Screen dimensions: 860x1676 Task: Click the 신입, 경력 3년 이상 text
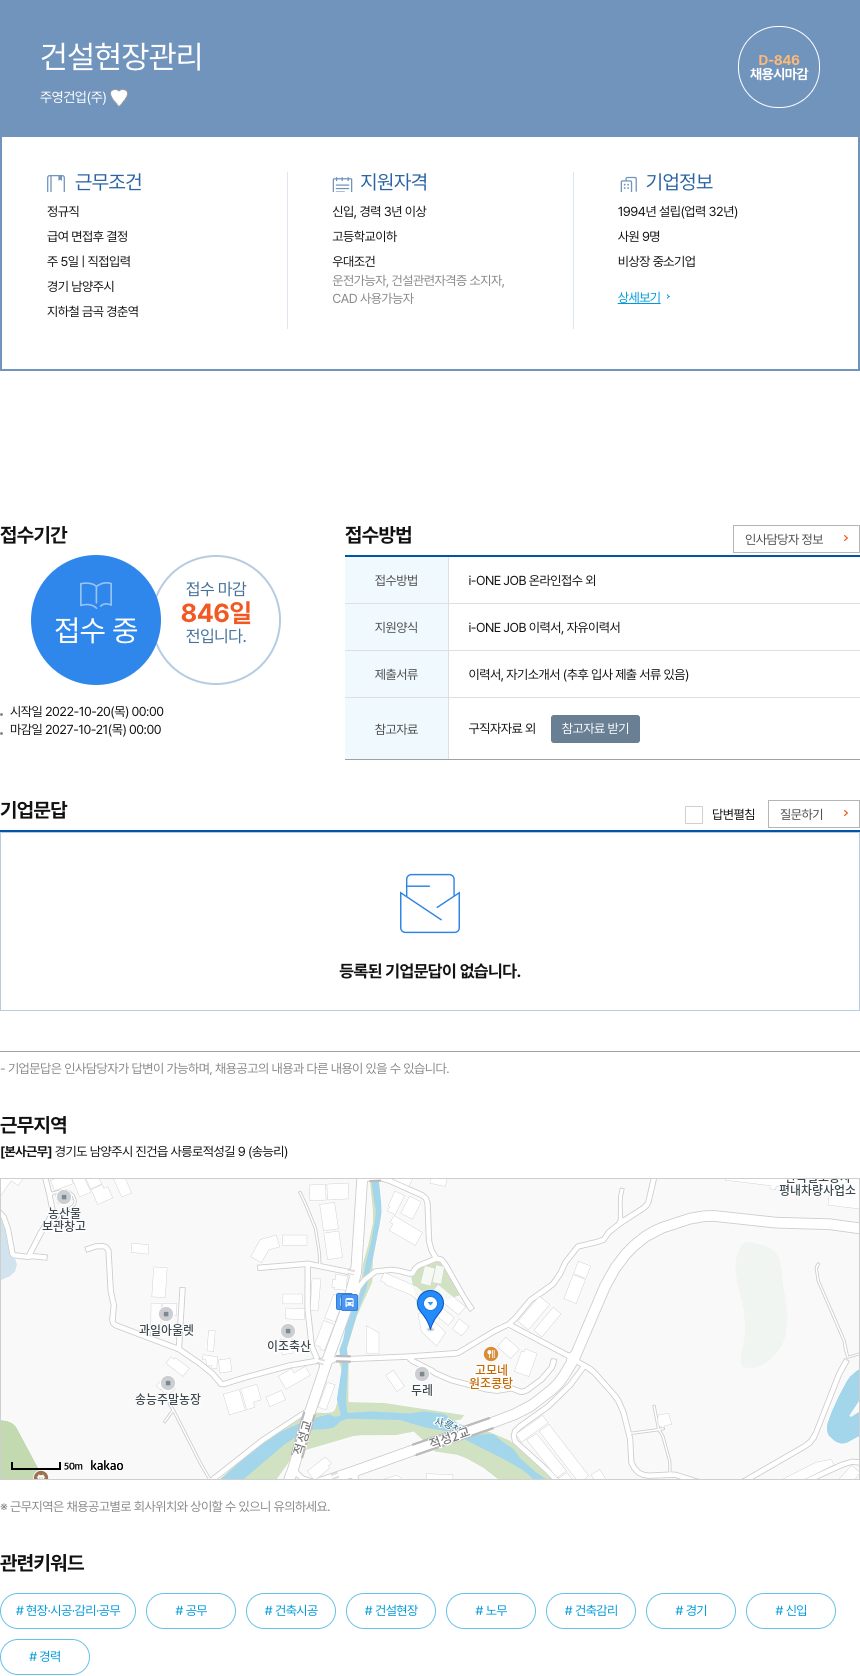pyautogui.click(x=379, y=212)
